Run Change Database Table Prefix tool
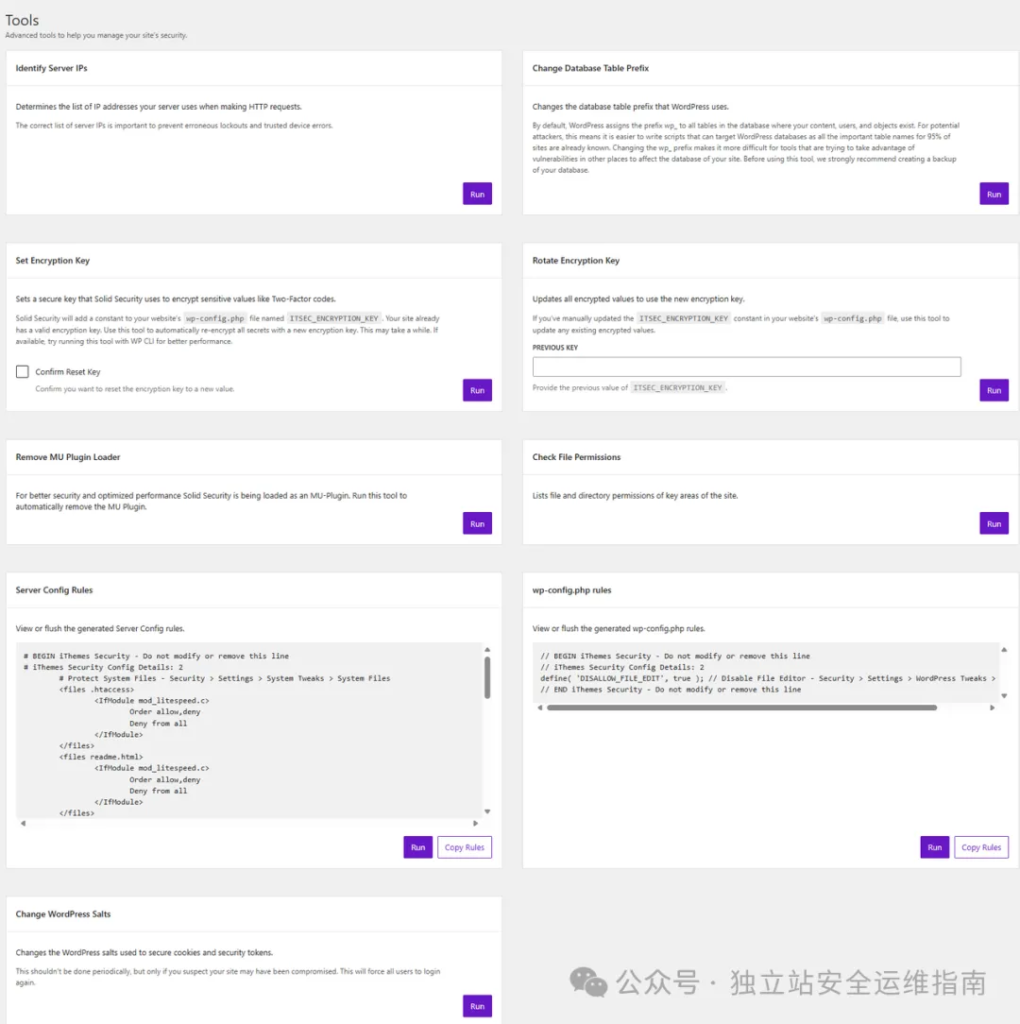 [994, 194]
